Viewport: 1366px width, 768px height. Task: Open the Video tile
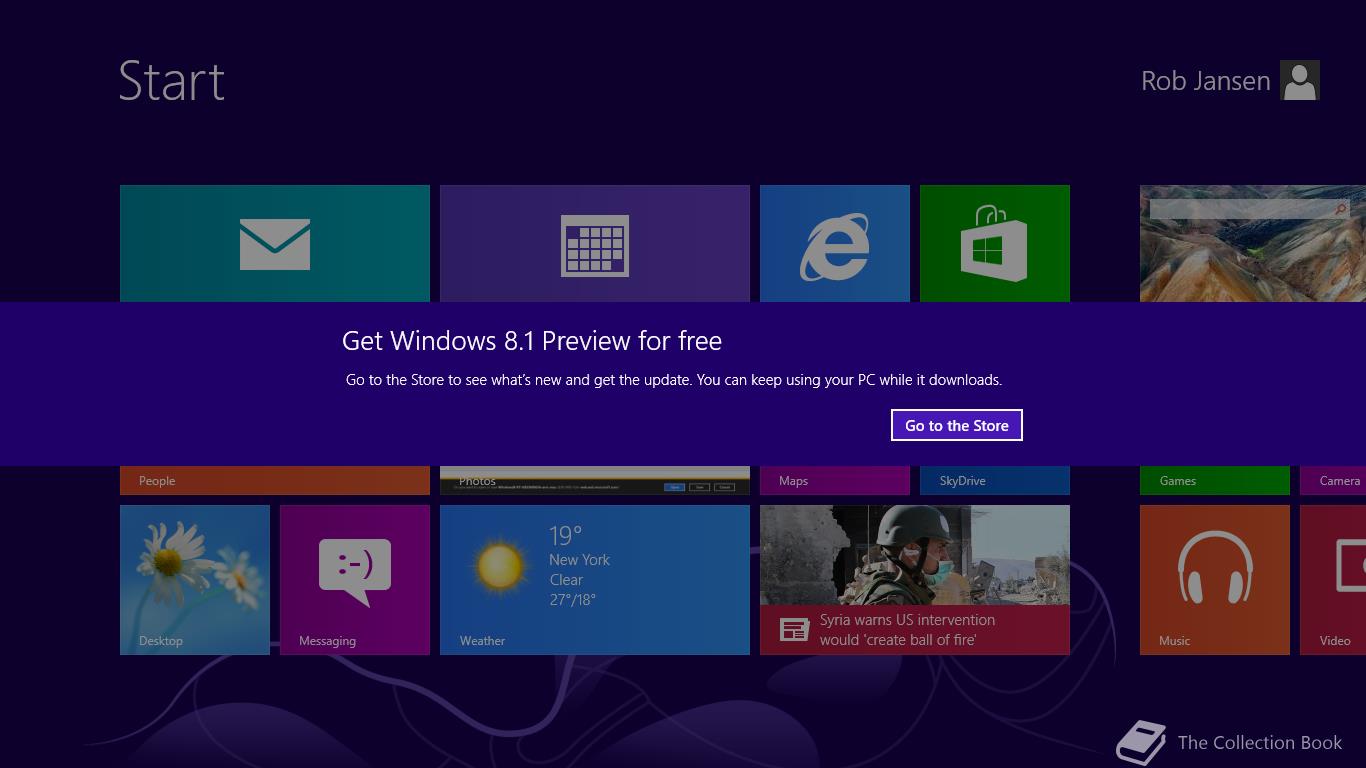pos(1333,580)
